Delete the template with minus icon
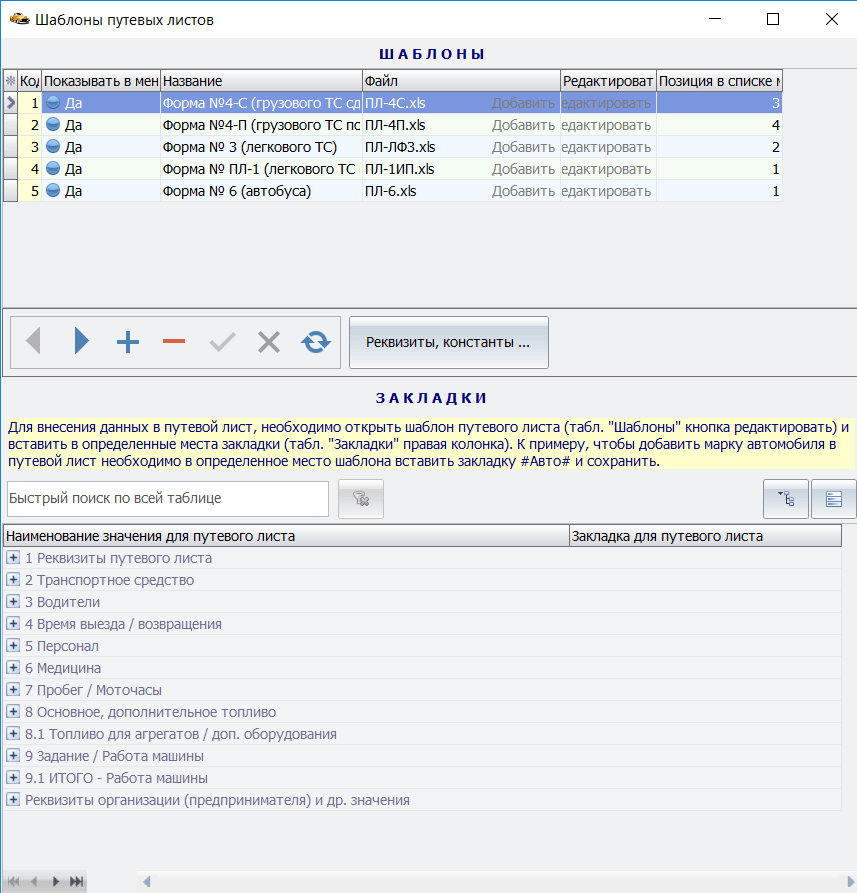Image resolution: width=857 pixels, height=893 pixels. tap(174, 342)
